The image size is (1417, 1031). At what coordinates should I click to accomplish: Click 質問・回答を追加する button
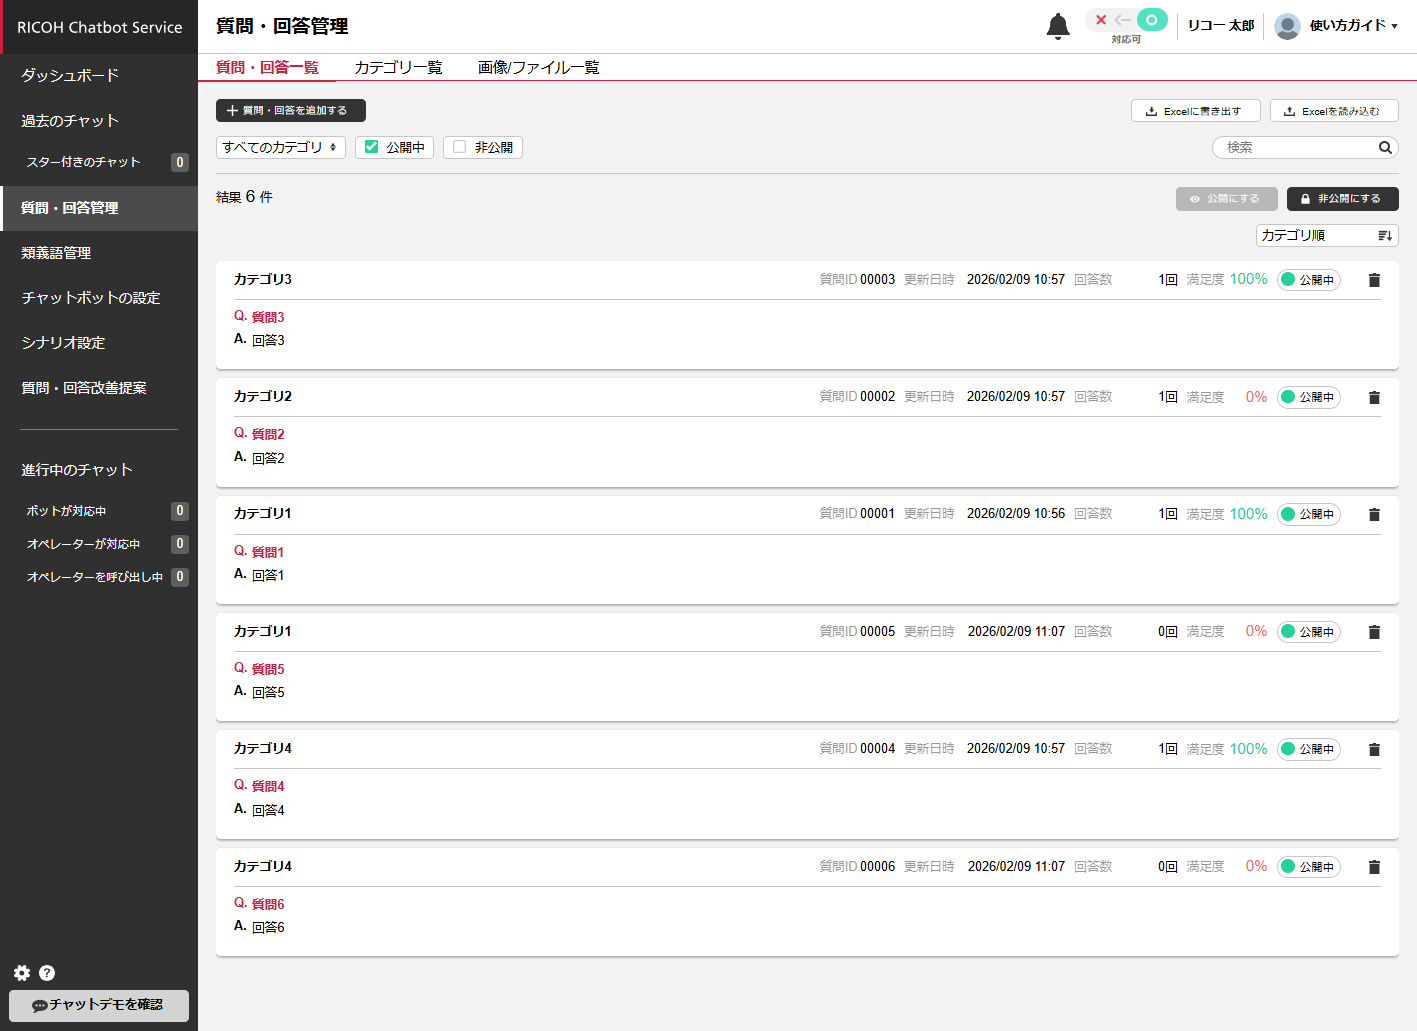tap(290, 110)
